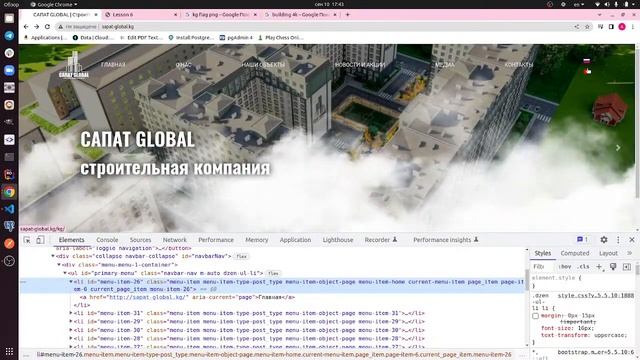Open the Lighthouse tab
This screenshot has width=640, height=360.
[x=338, y=240]
